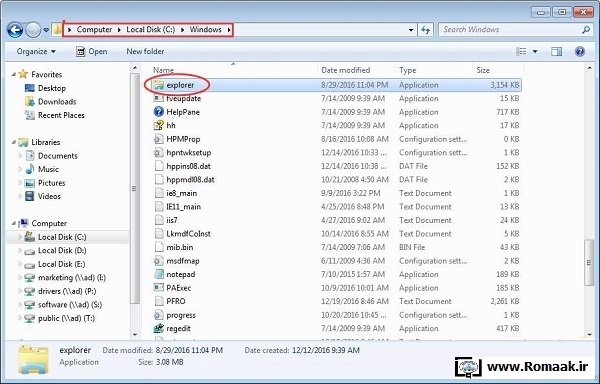600x384 pixels.
Task: Open marketing (\\ad) (I:) network drive
Action: coord(65,278)
